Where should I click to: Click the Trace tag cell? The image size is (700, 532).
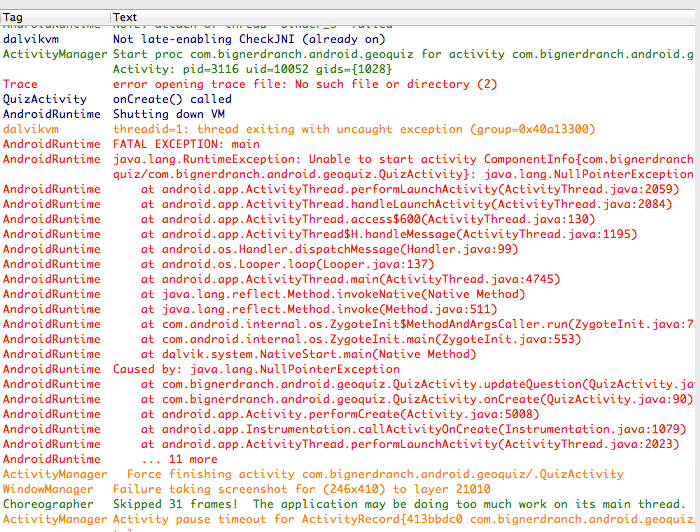click(20, 84)
